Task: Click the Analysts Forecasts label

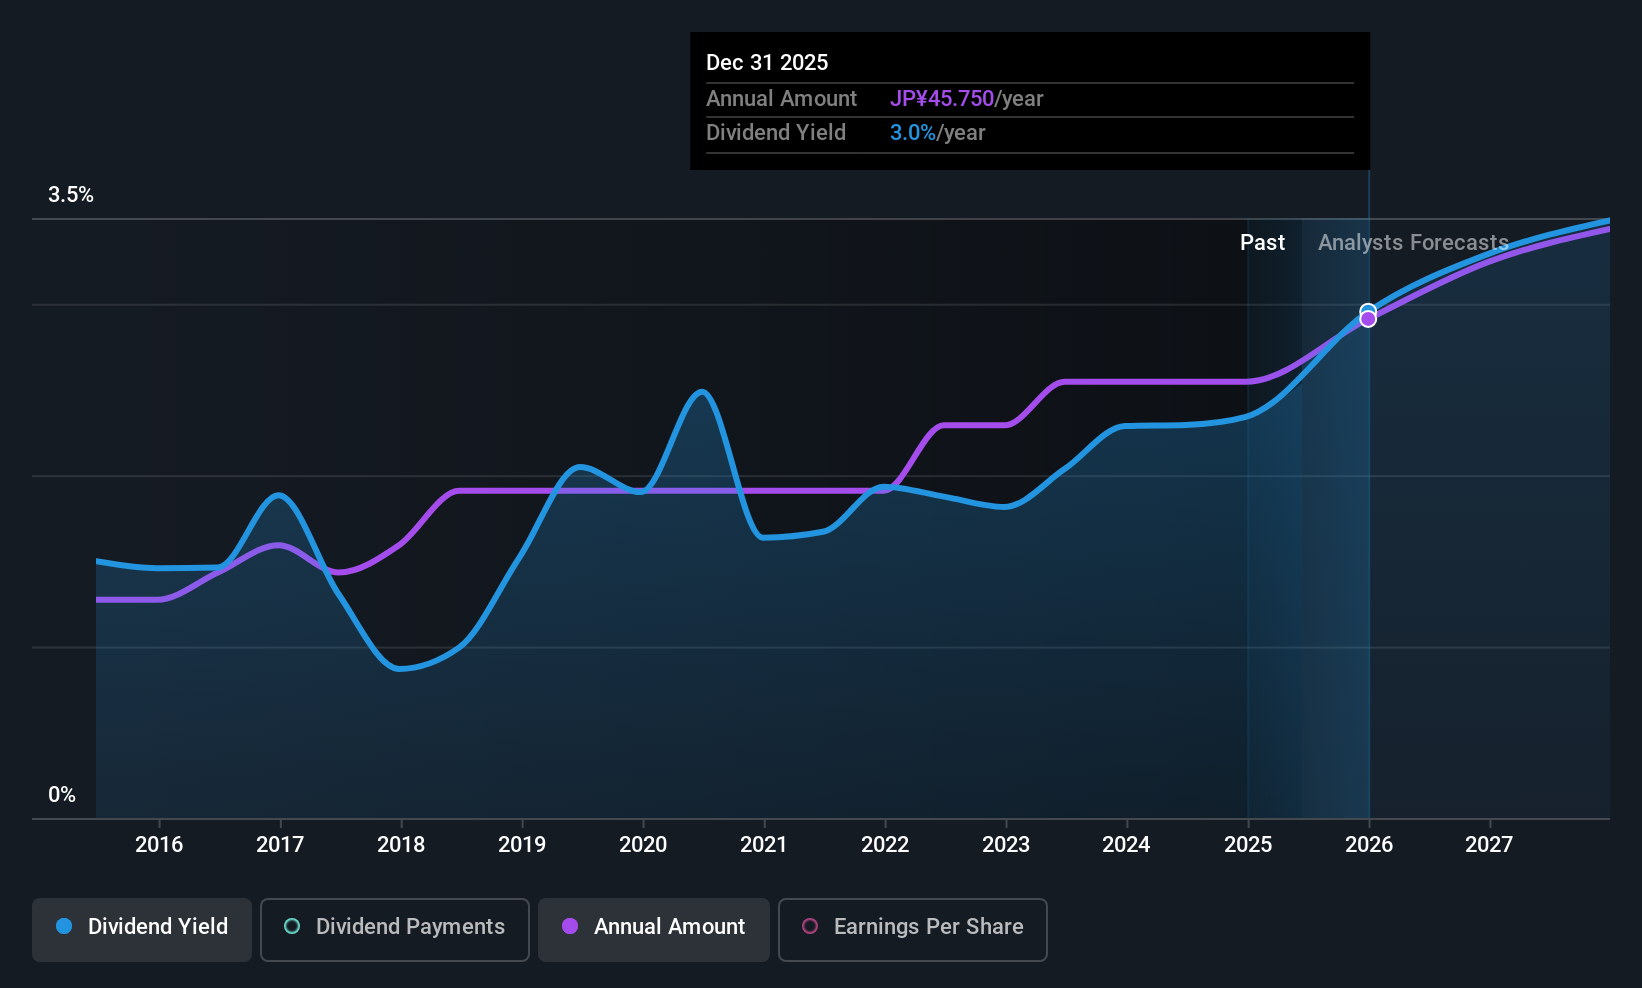Action: point(1413,242)
